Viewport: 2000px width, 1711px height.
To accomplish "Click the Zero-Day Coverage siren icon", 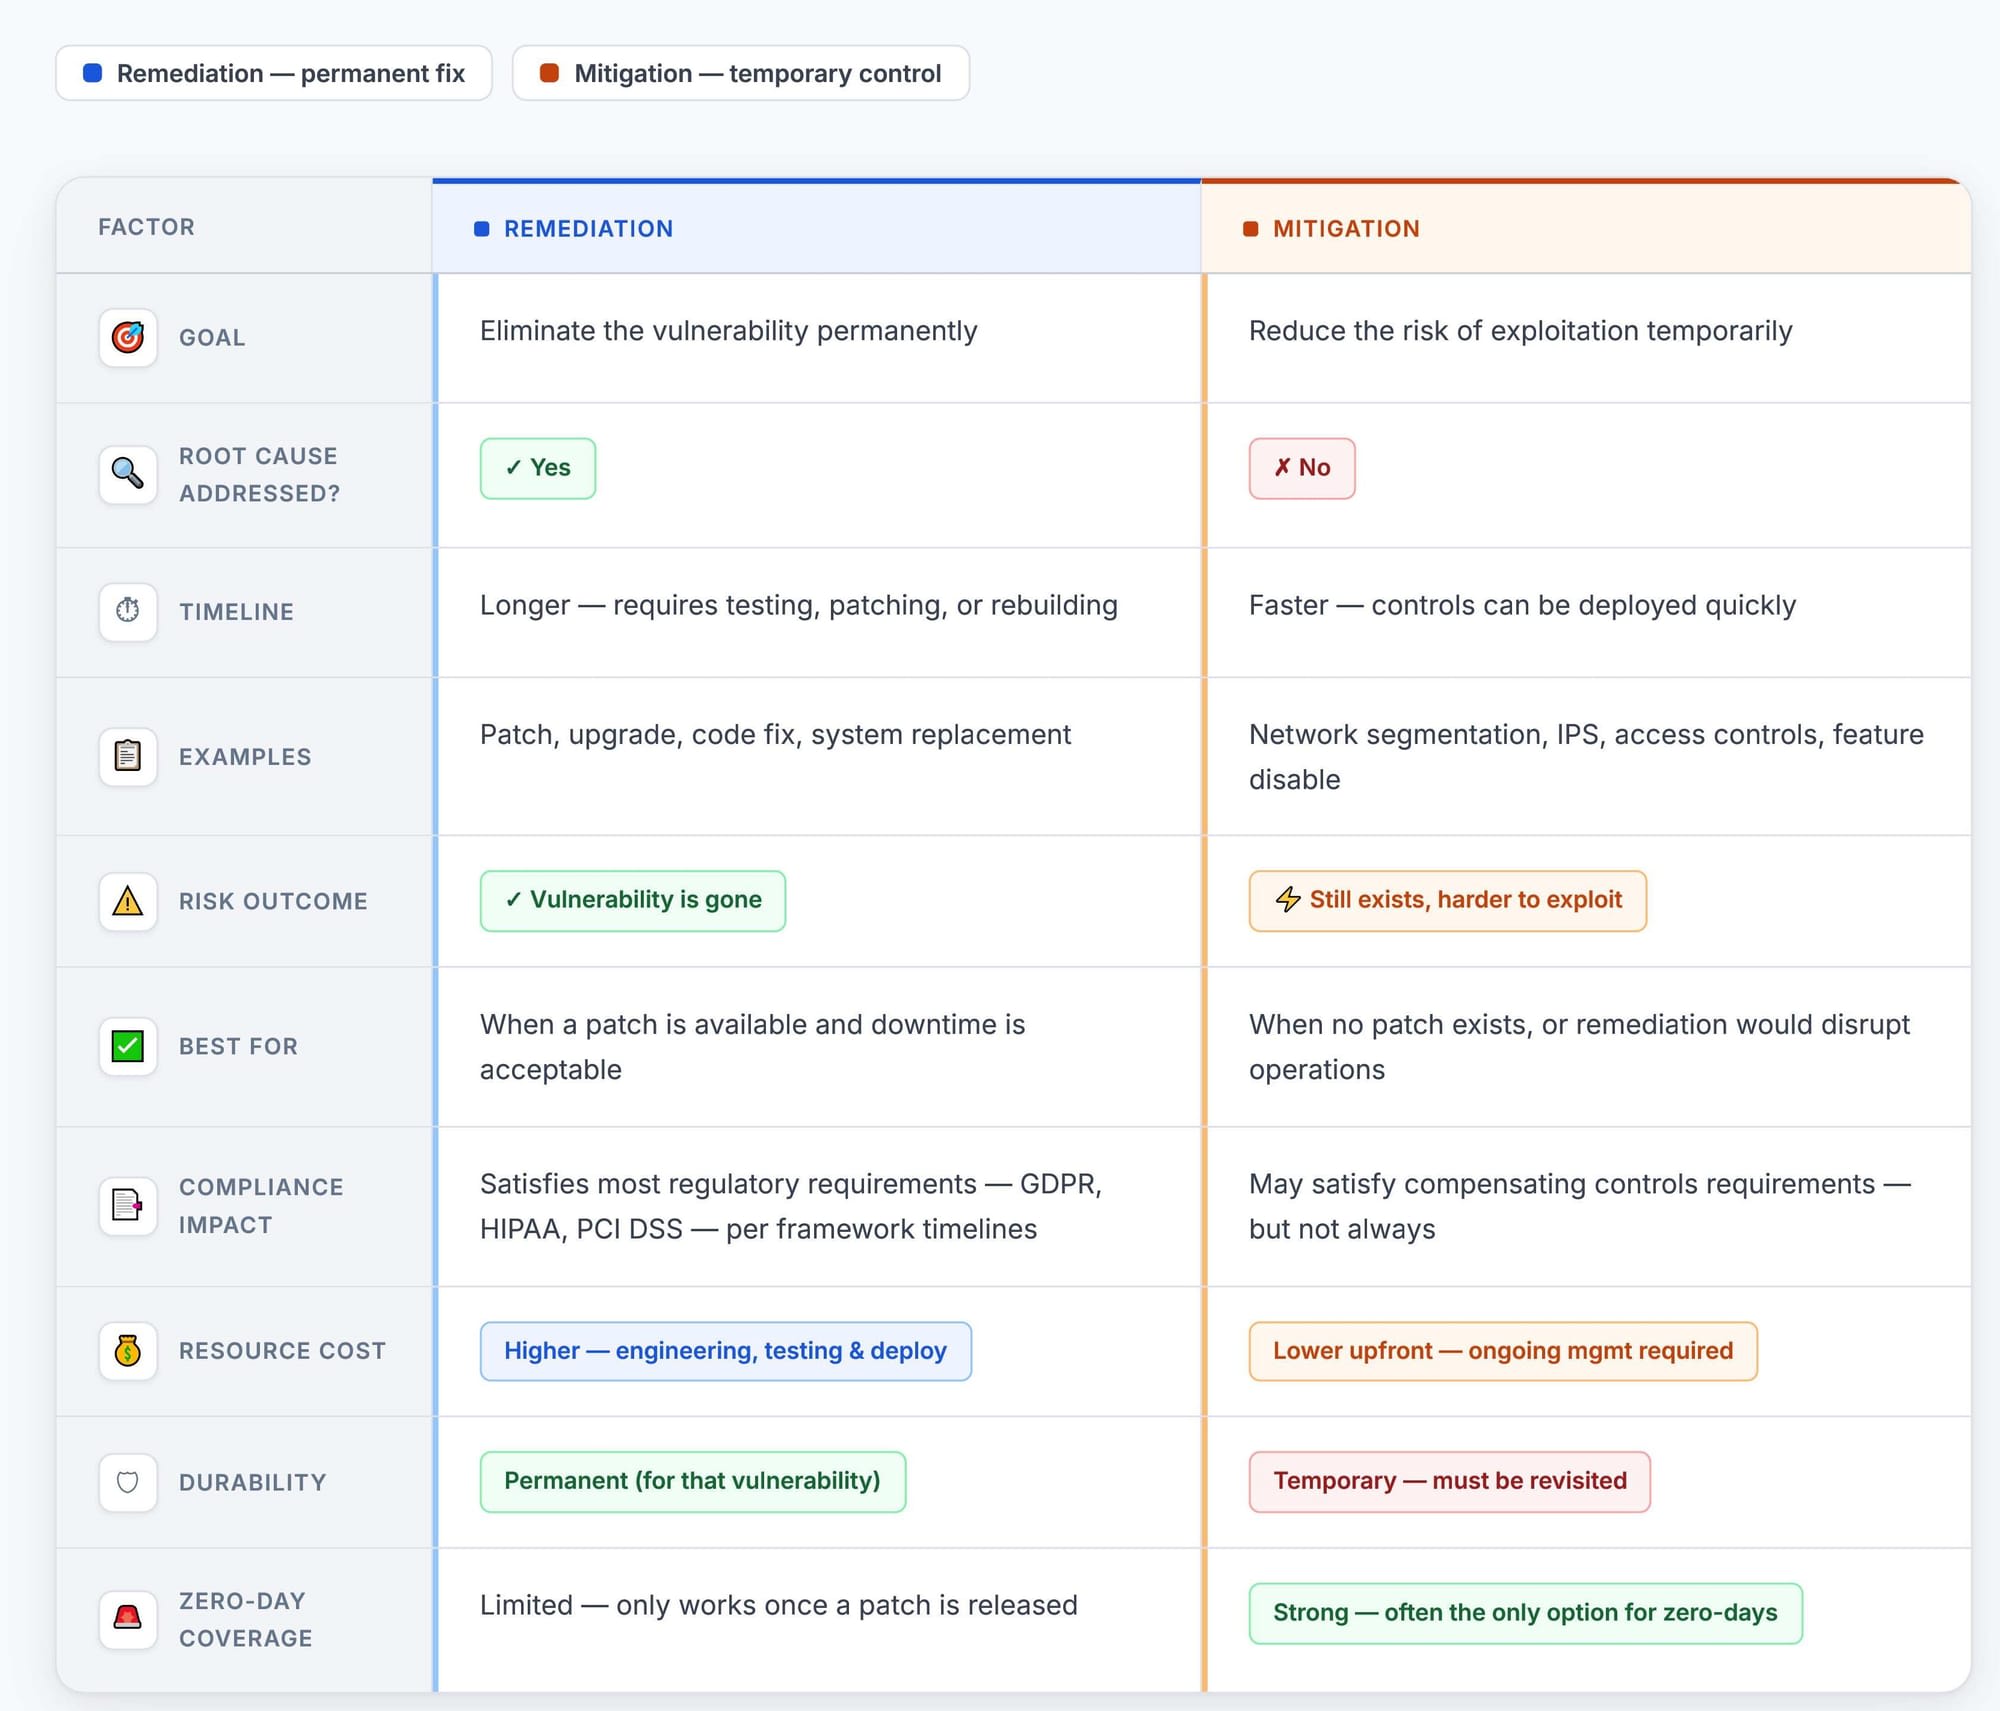I will (x=128, y=1618).
